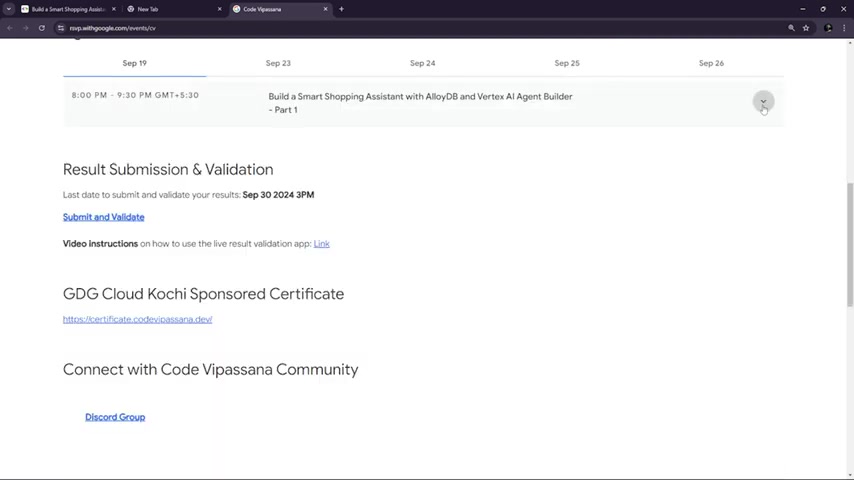854x480 pixels.
Task: Click the scrollbar down arrow
Action: click(850, 475)
